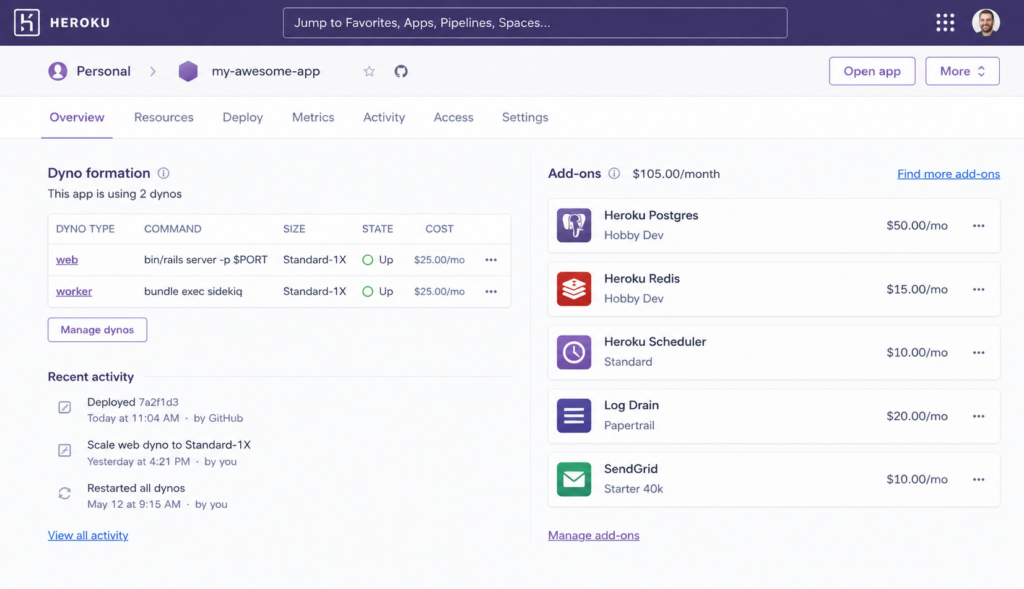The image size is (1024, 589).
Task: Click the HEROKU wordmark text
Action: [x=80, y=23]
